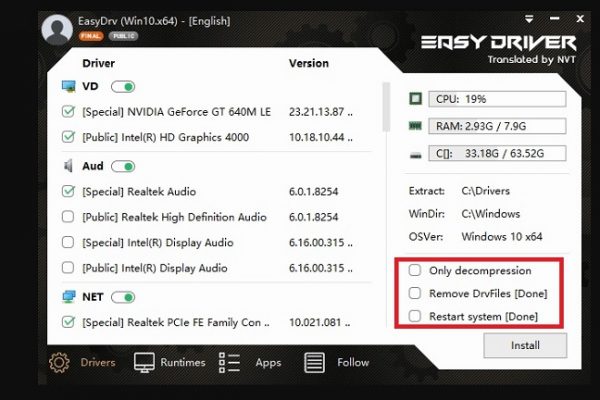Image resolution: width=600 pixels, height=400 pixels.
Task: Click the Follow document icon
Action: 314,362
